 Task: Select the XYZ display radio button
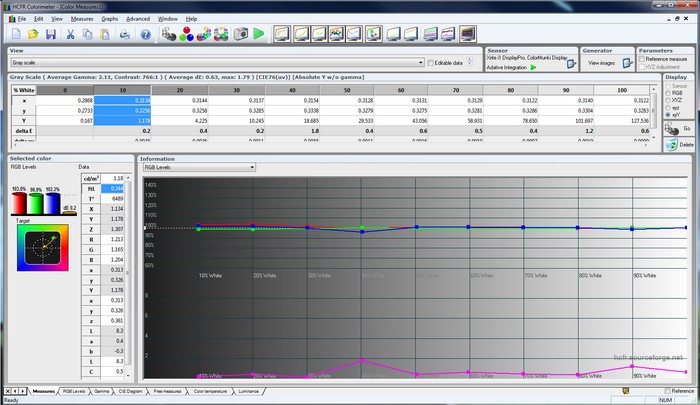pyautogui.click(x=668, y=100)
